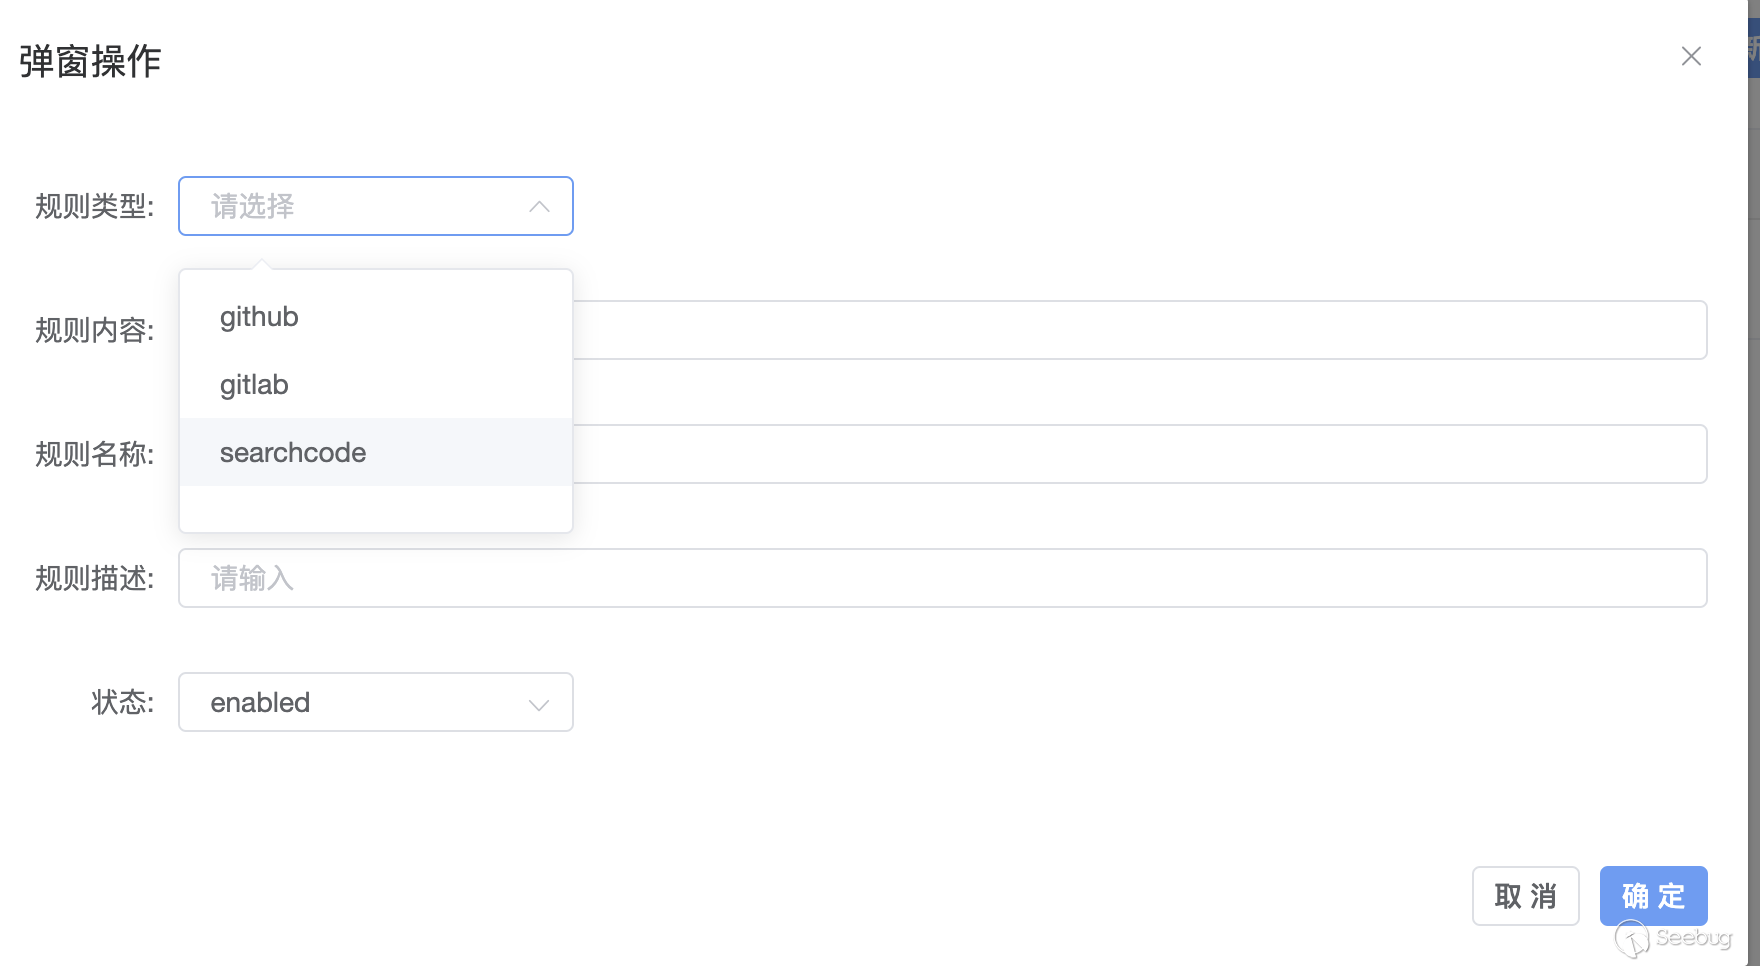Click the 规则内容 label text
Image resolution: width=1760 pixels, height=966 pixels.
(94, 330)
